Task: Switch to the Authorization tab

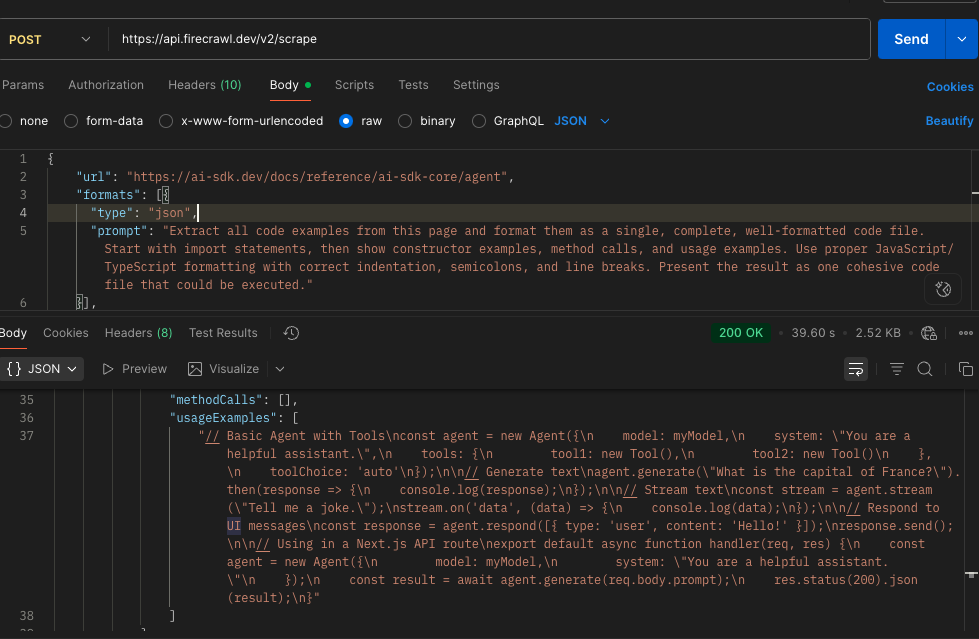Action: coord(106,85)
